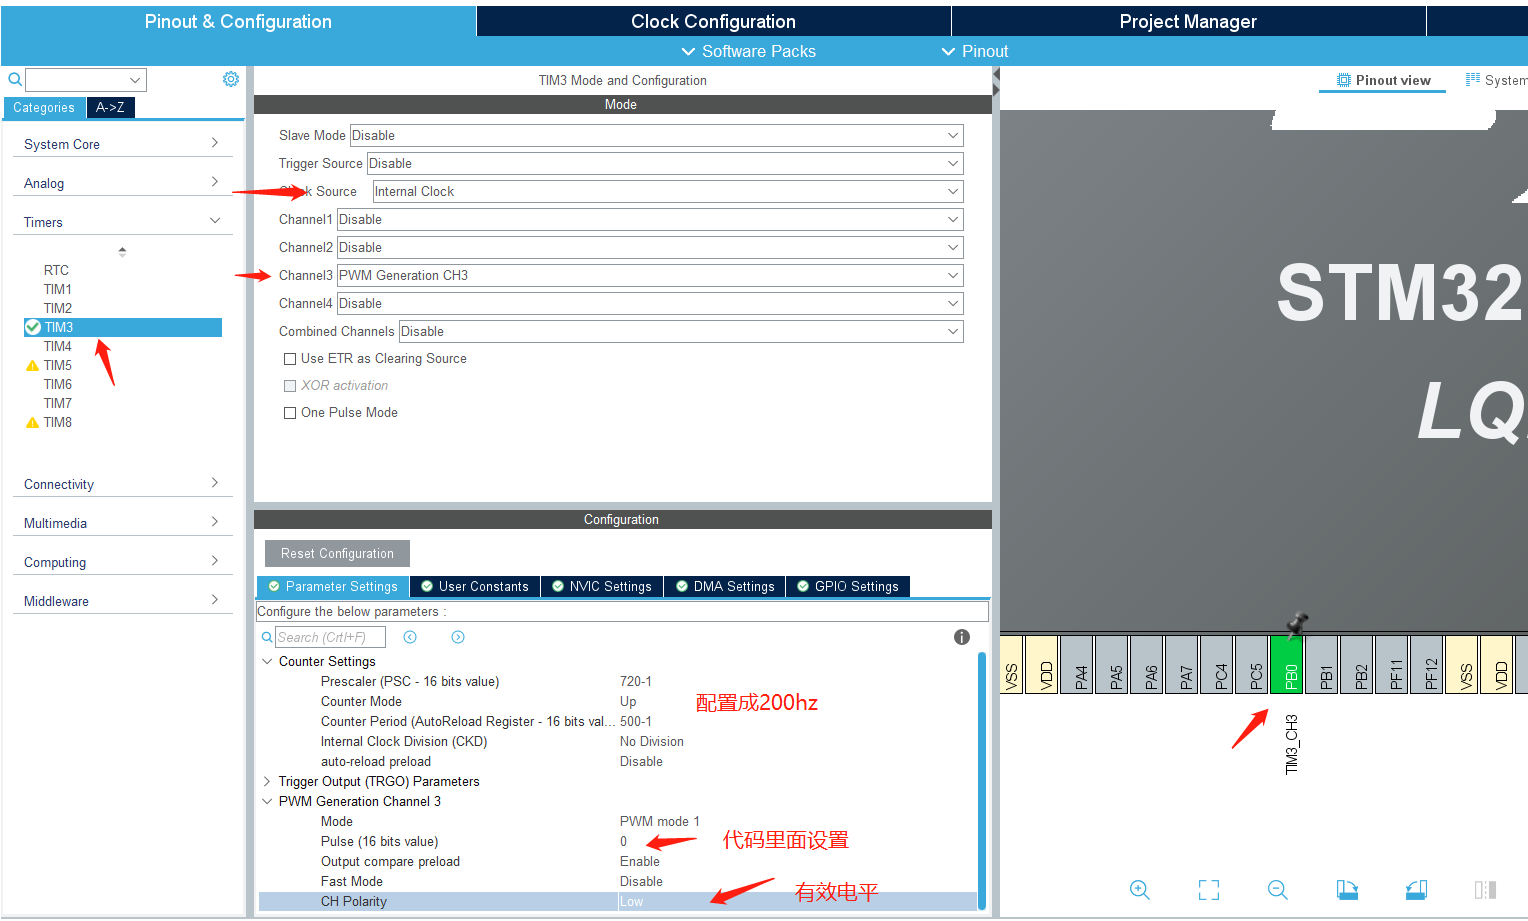1528x921 pixels.
Task: Switch to Project Manager tab
Action: [x=1188, y=21]
